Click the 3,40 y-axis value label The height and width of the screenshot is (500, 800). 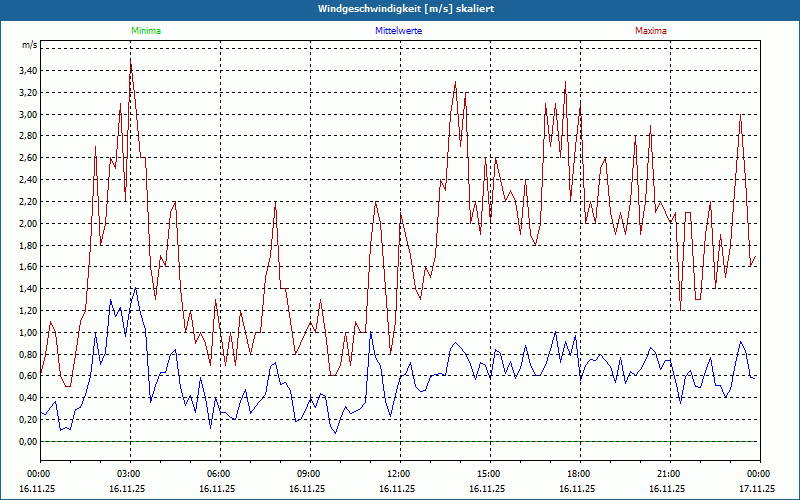[x=27, y=71]
